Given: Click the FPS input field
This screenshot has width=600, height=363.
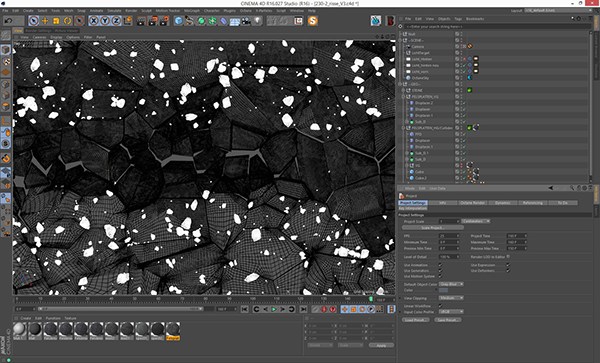Looking at the screenshot, I should (449, 236).
